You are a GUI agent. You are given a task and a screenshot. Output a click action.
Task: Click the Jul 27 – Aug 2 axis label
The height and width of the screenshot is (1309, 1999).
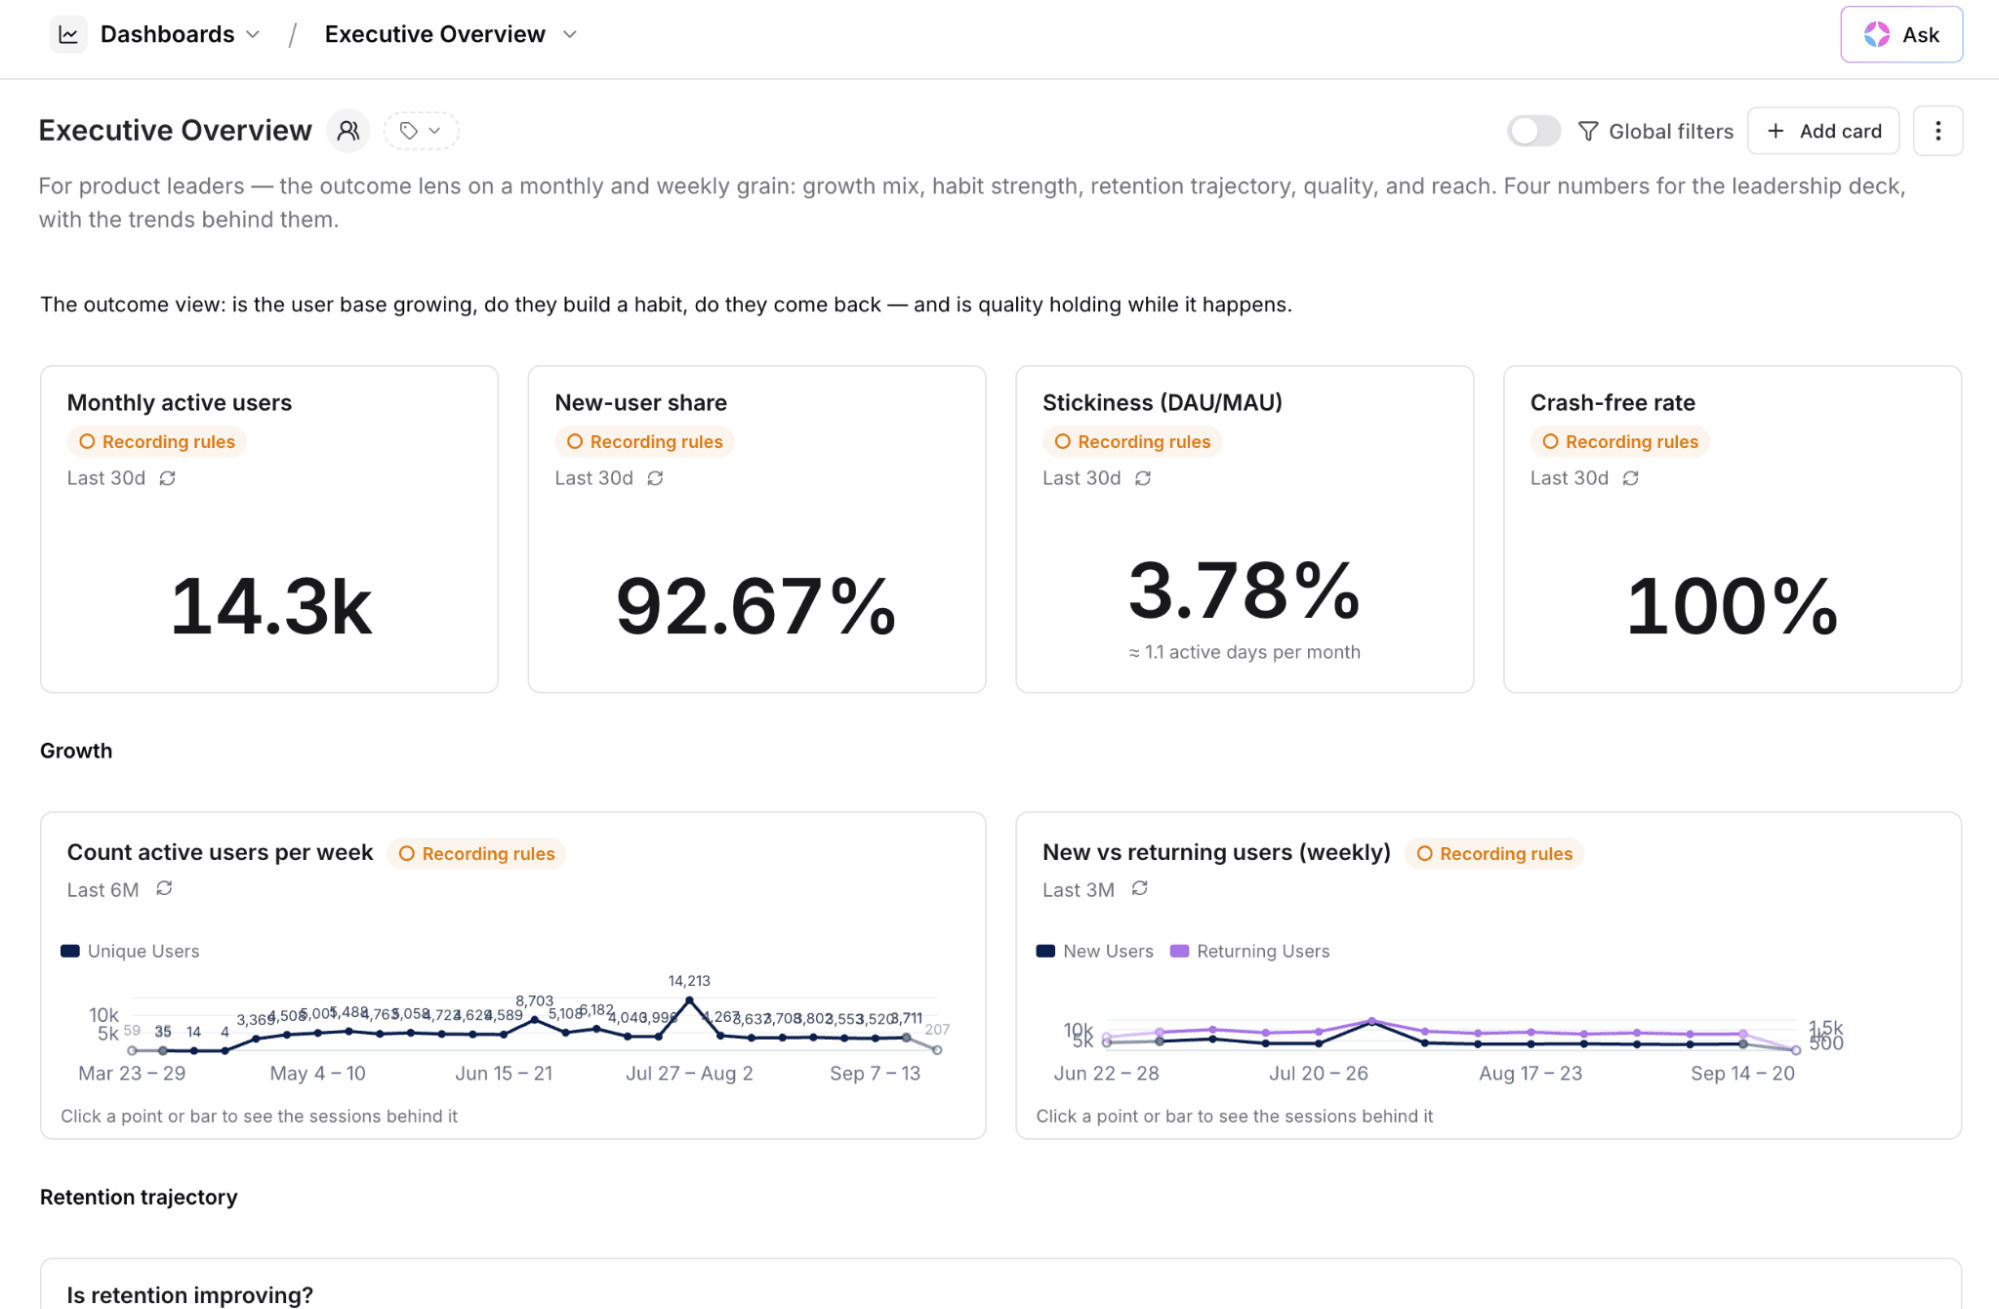tap(689, 1073)
